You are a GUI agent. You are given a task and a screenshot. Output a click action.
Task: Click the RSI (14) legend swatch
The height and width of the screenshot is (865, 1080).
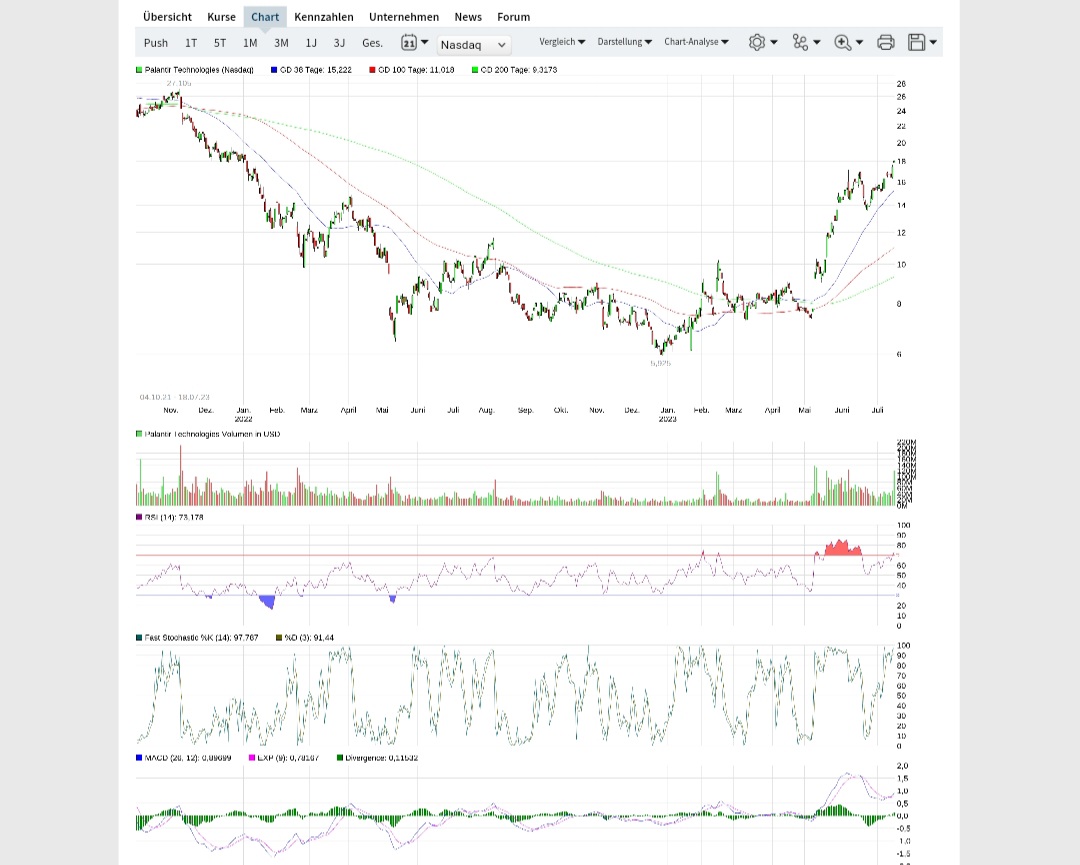pyautogui.click(x=139, y=517)
